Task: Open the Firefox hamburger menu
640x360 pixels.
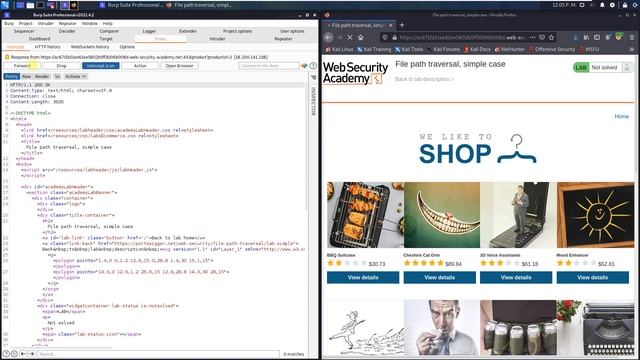Action: [x=631, y=37]
